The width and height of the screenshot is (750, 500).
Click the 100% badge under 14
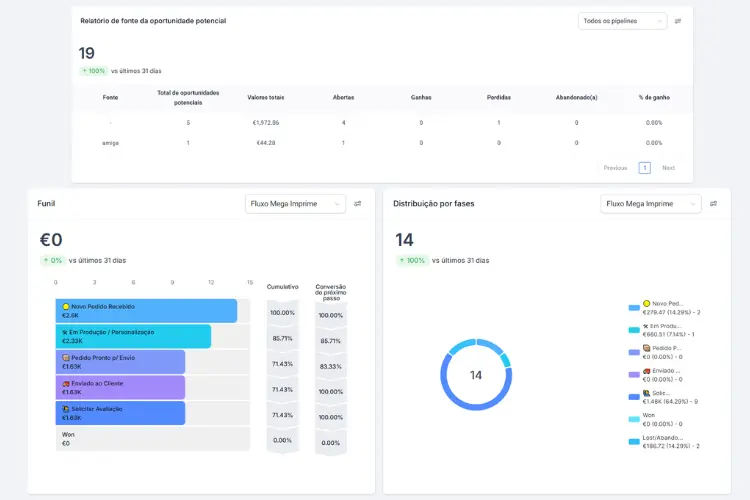pos(411,261)
